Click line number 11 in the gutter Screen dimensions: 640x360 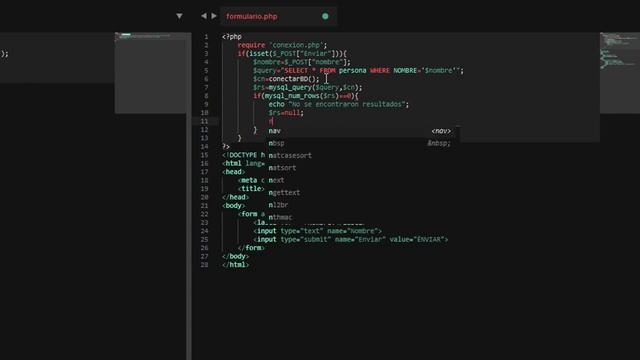coord(204,121)
